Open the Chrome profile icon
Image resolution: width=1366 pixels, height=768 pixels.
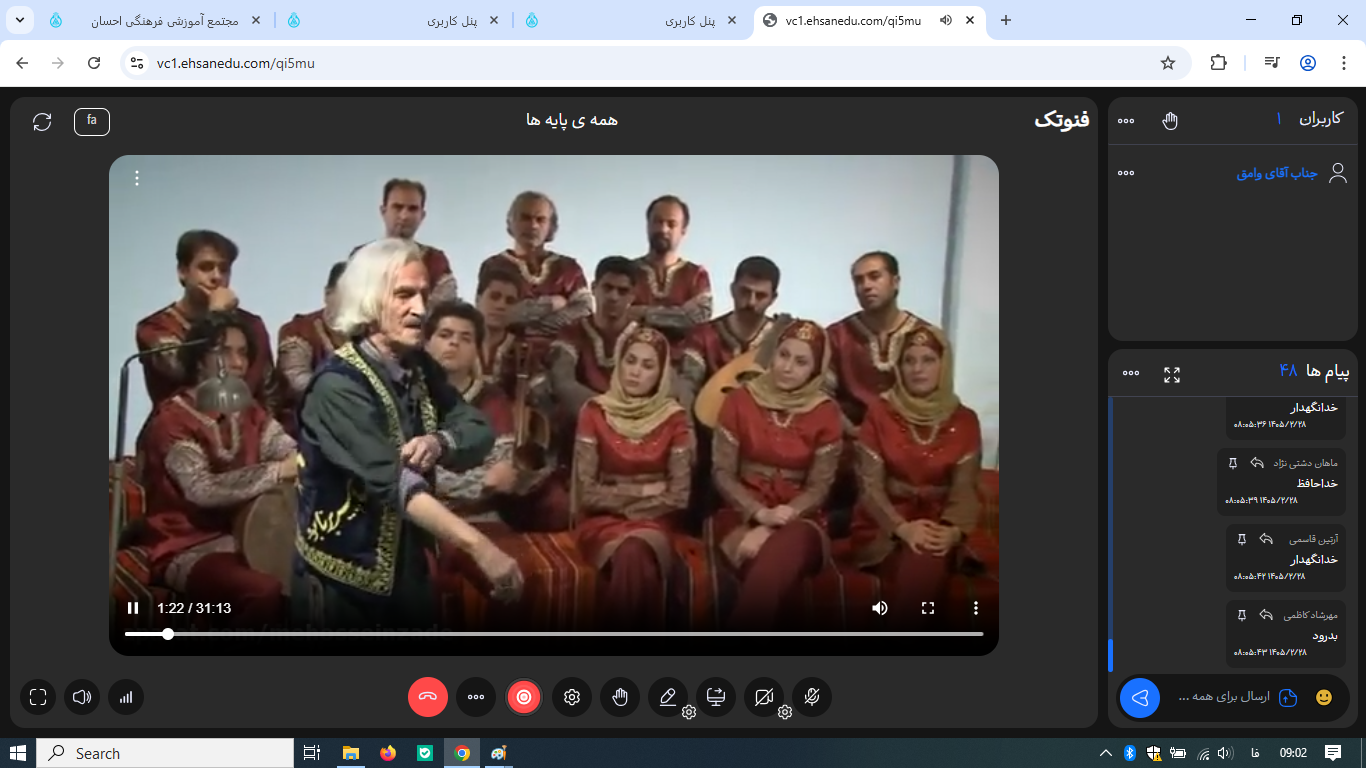coord(1308,63)
